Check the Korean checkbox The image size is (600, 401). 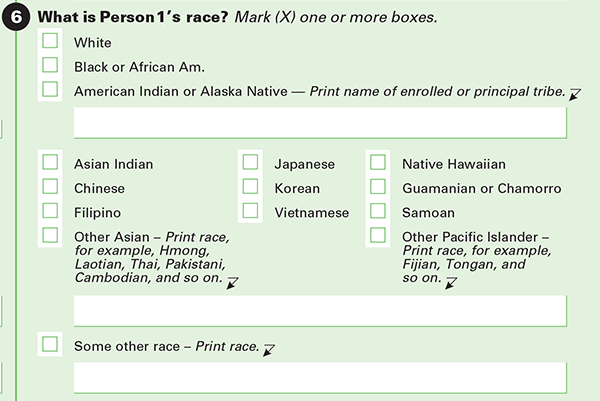pos(251,187)
